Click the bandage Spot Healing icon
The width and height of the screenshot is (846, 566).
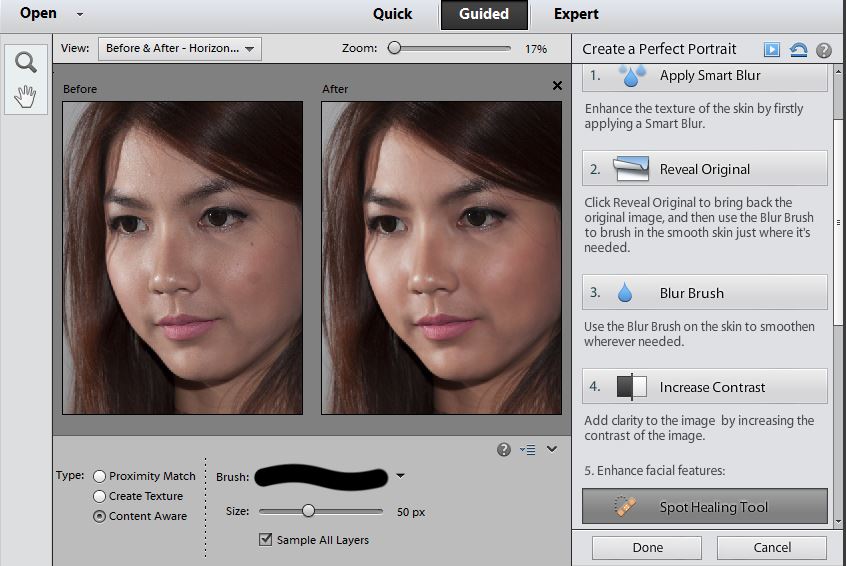click(625, 507)
